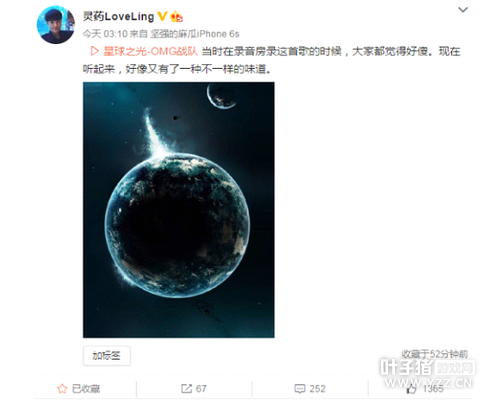Open the comment bubble icon
This screenshot has height=400, width=499.
299,389
